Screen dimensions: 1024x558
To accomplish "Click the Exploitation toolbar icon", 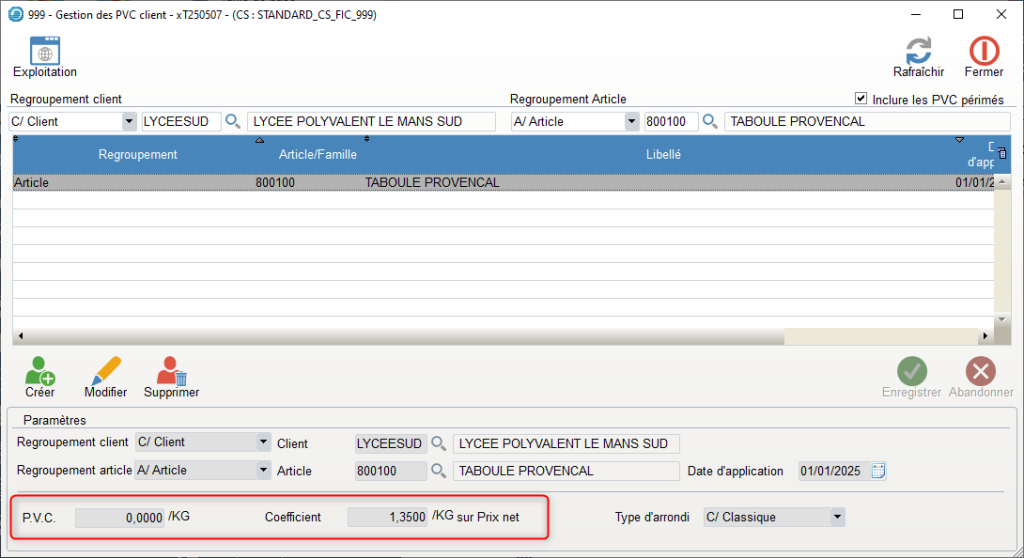I will coord(45,52).
